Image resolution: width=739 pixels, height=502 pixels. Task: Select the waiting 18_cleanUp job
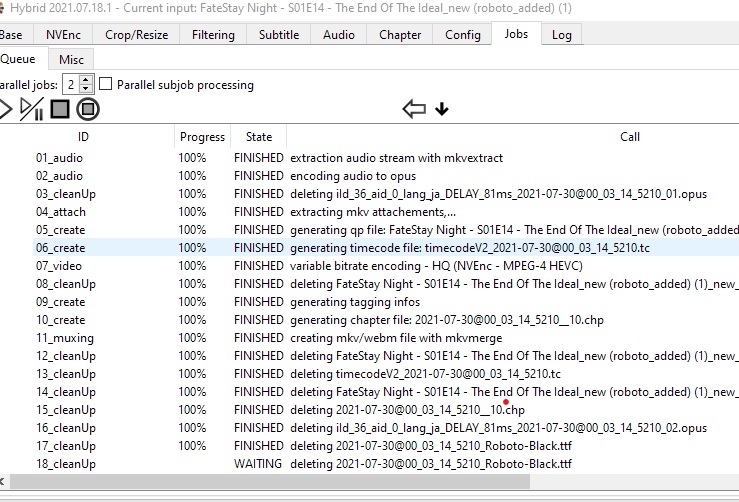[x=66, y=464]
